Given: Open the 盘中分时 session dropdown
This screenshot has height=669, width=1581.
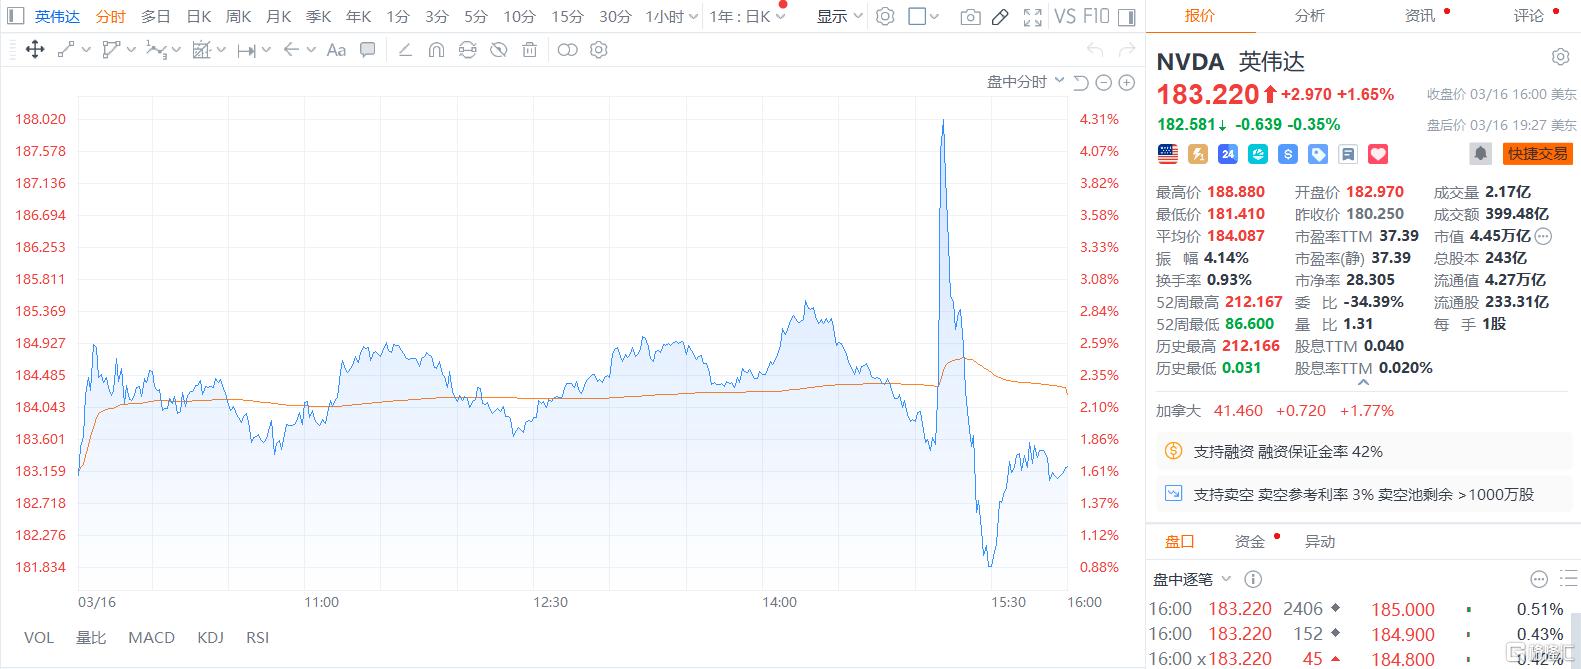Looking at the screenshot, I should tap(1025, 82).
